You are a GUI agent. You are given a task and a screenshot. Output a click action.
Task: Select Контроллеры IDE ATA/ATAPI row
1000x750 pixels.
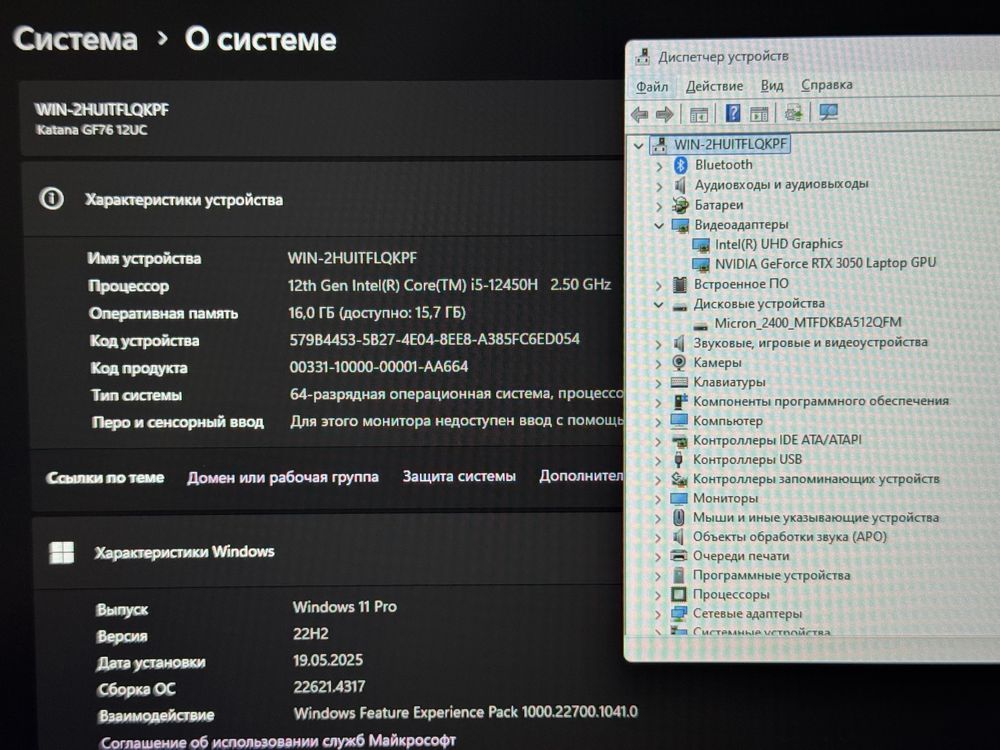777,440
